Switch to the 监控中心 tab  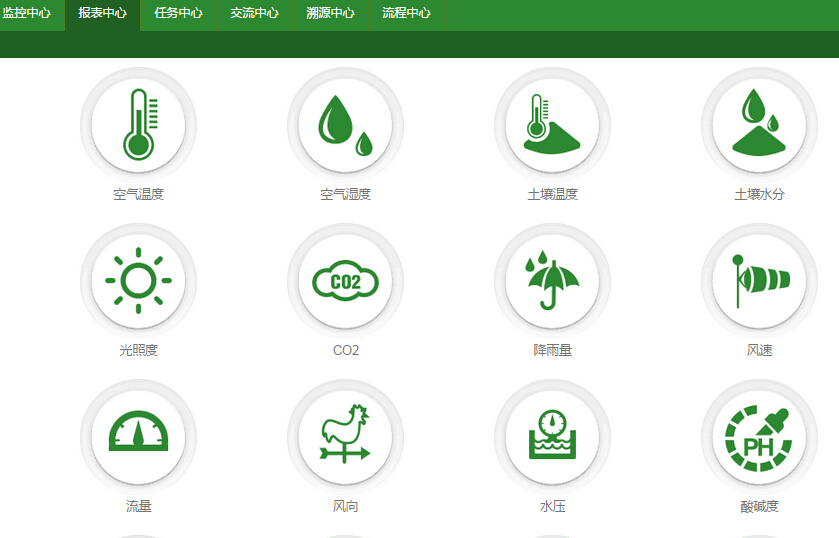pos(27,14)
